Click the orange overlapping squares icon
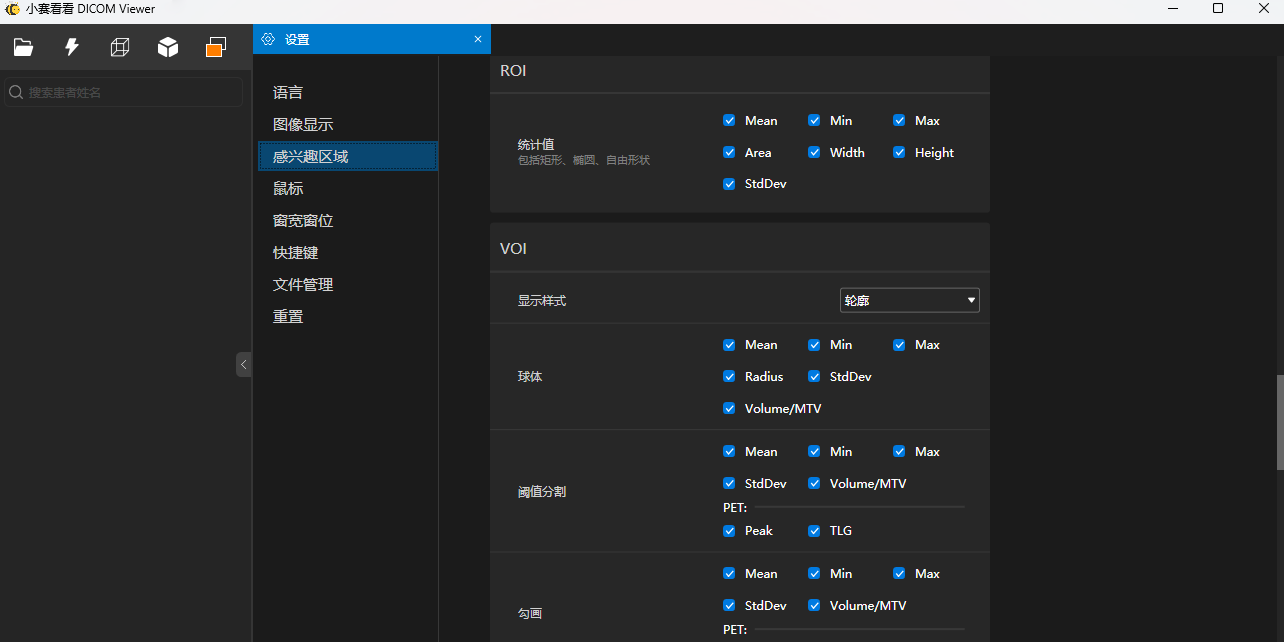This screenshot has width=1284, height=642. click(216, 47)
